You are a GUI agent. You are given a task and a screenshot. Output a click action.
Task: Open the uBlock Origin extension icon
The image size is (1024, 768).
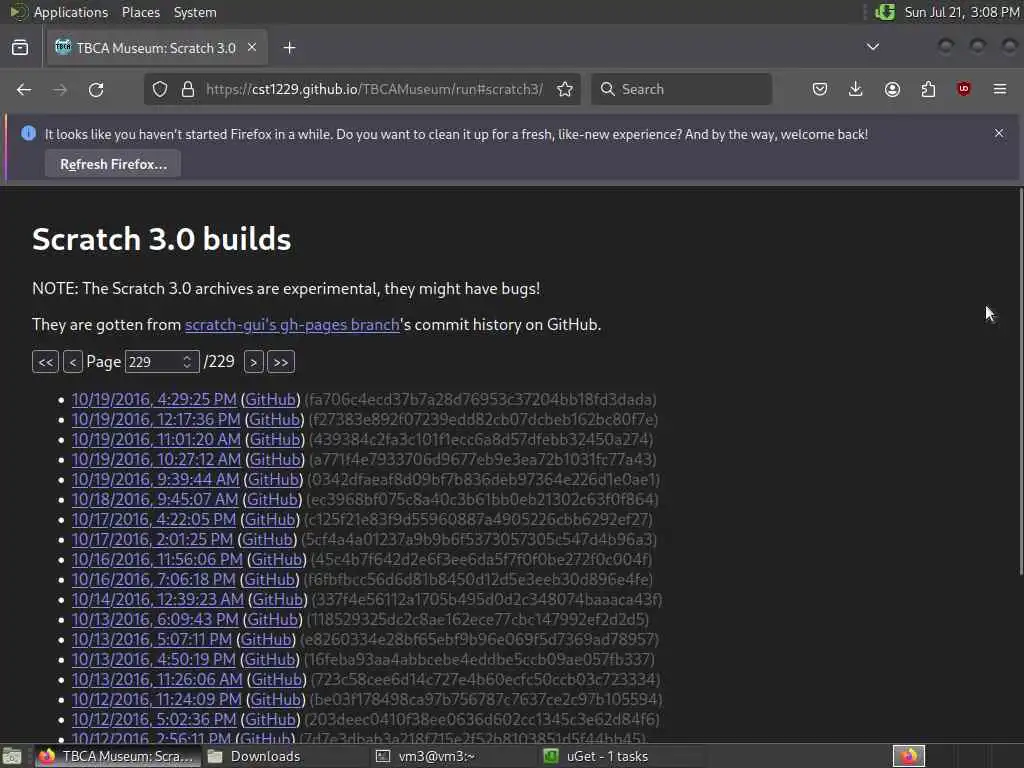(x=964, y=89)
